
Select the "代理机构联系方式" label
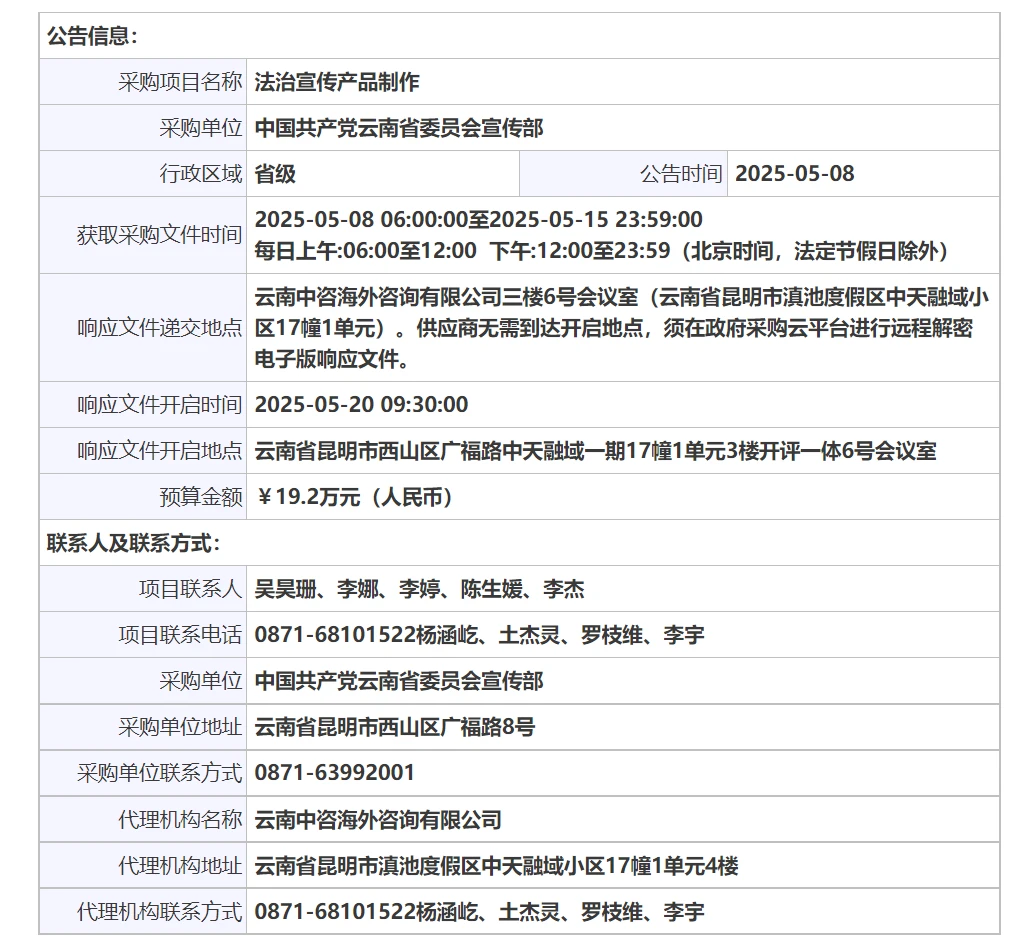pyautogui.click(x=159, y=911)
